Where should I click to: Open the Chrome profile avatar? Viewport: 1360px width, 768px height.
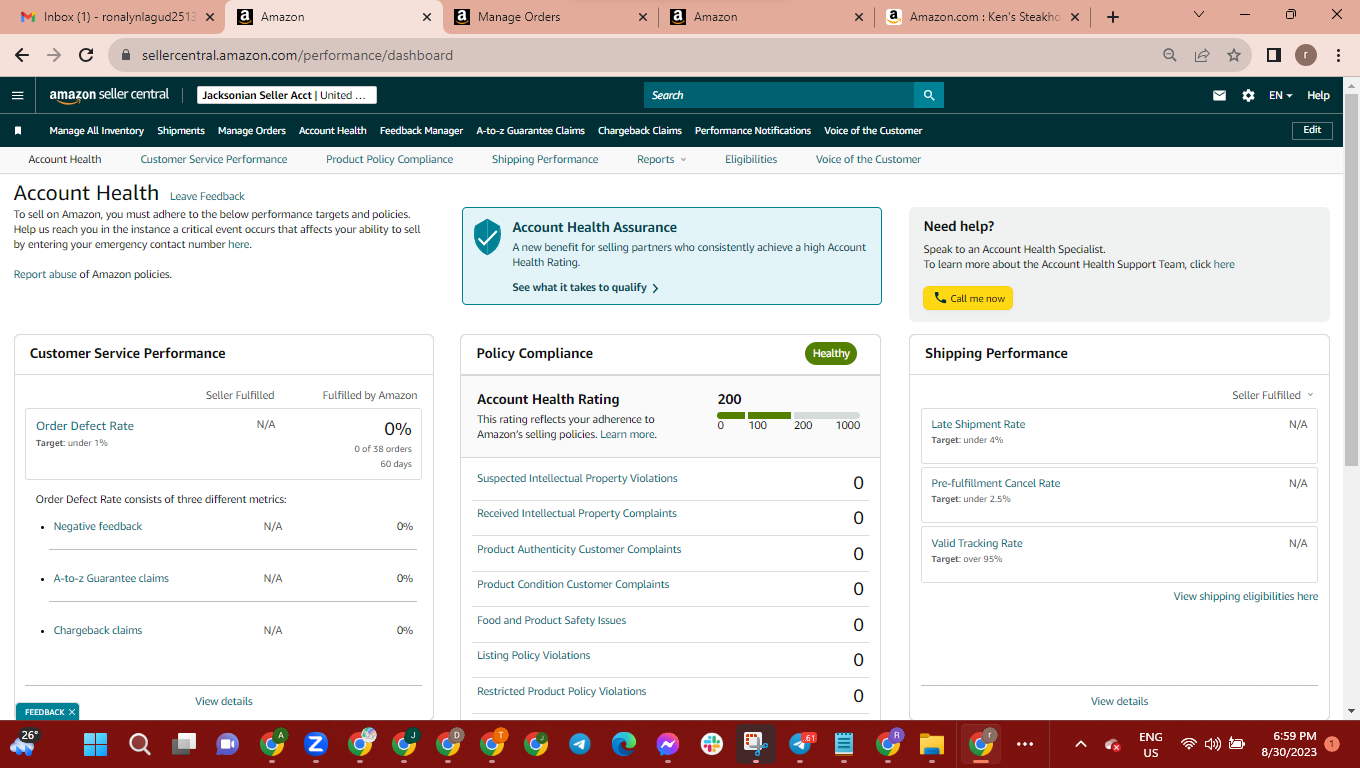tap(1306, 55)
